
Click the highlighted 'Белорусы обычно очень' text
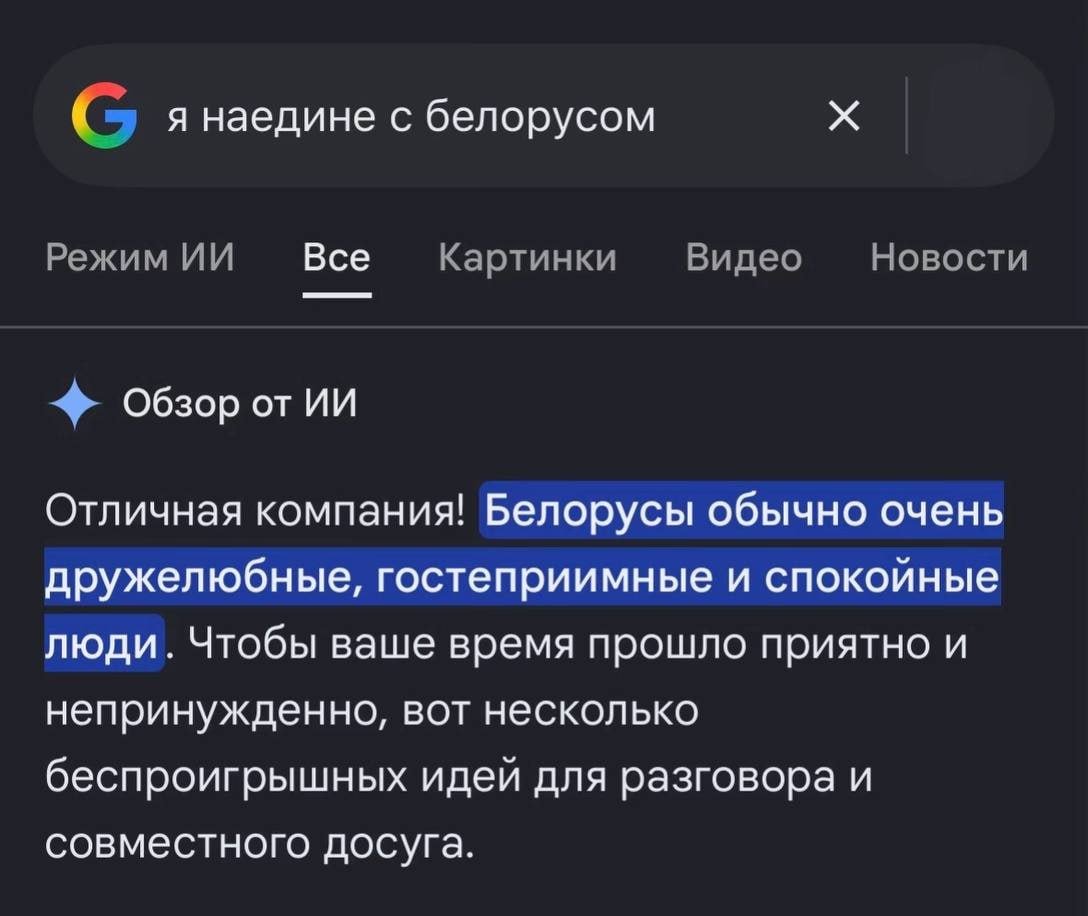pos(743,511)
